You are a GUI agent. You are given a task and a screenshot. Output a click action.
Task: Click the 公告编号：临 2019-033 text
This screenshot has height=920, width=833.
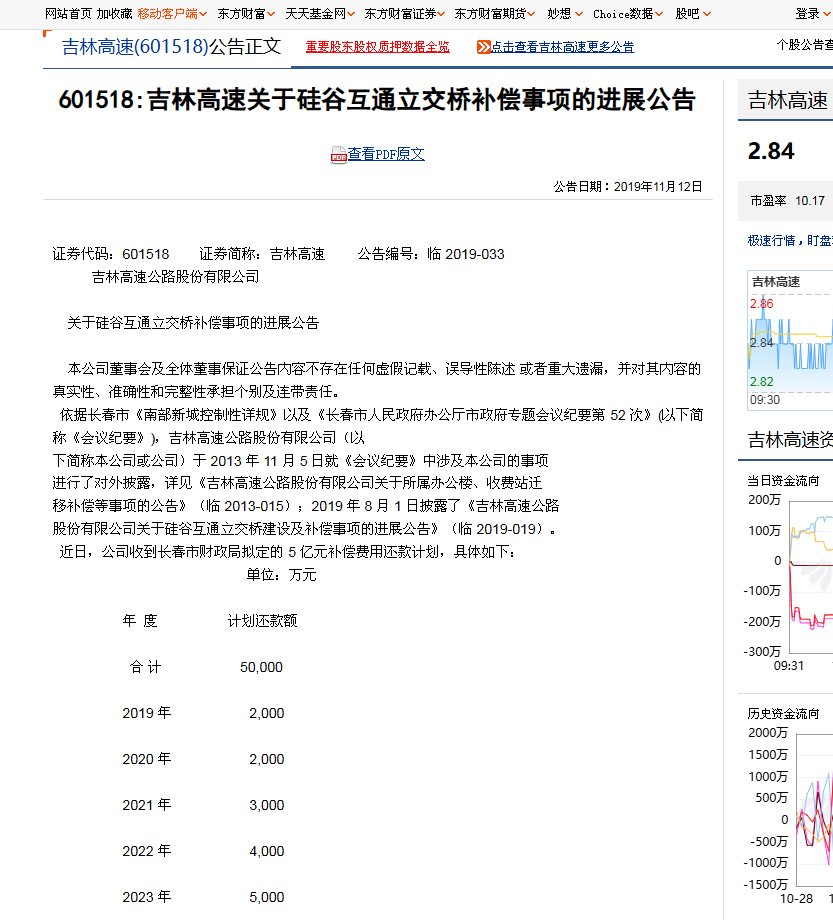[x=431, y=254]
